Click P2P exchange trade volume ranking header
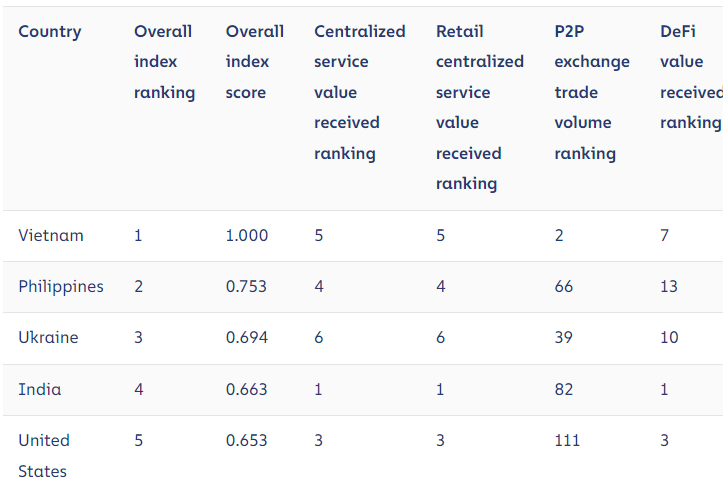 tap(592, 92)
